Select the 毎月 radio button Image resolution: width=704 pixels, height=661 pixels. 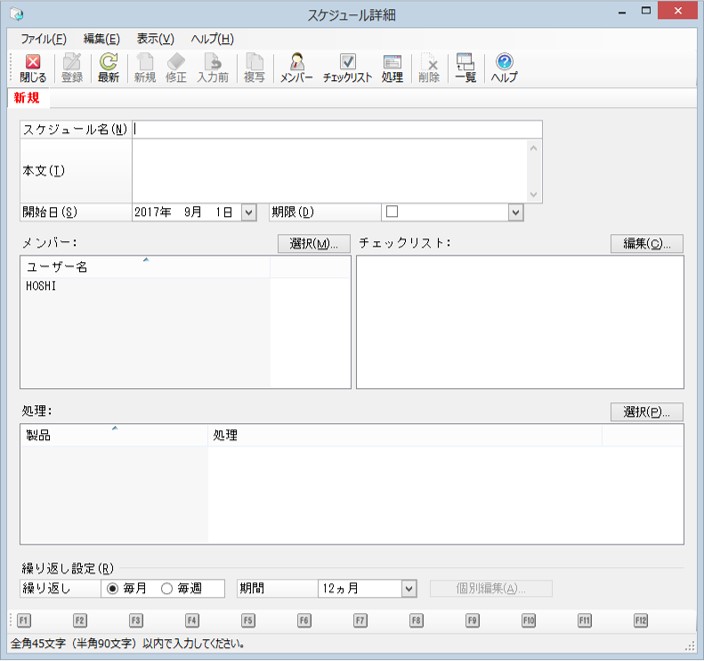point(112,588)
